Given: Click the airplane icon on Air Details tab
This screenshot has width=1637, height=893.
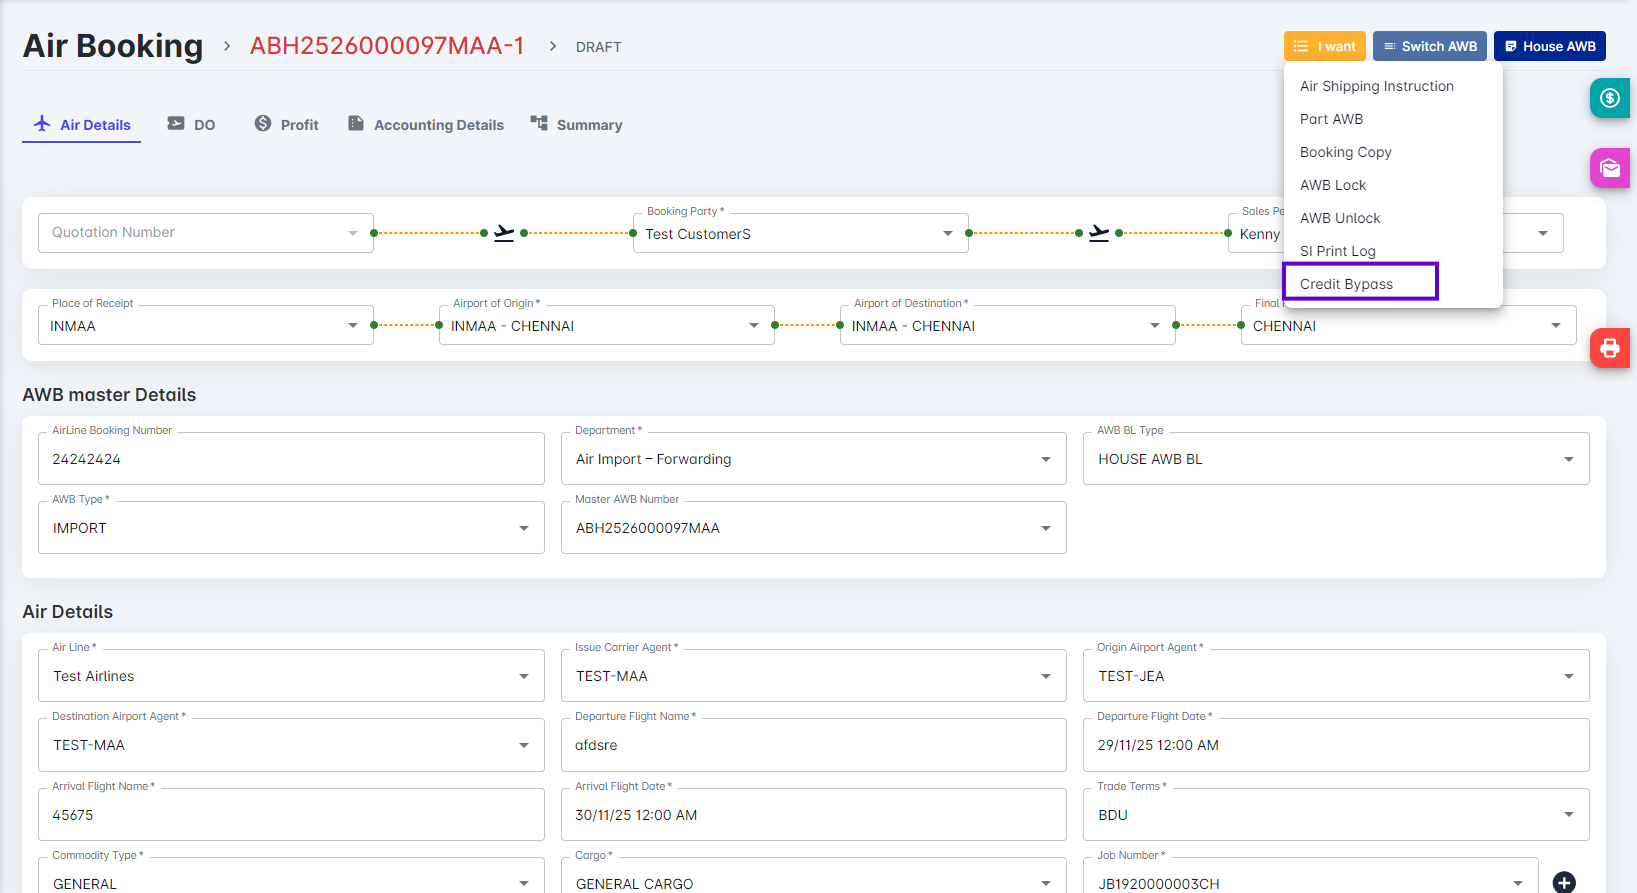Looking at the screenshot, I should coord(42,124).
